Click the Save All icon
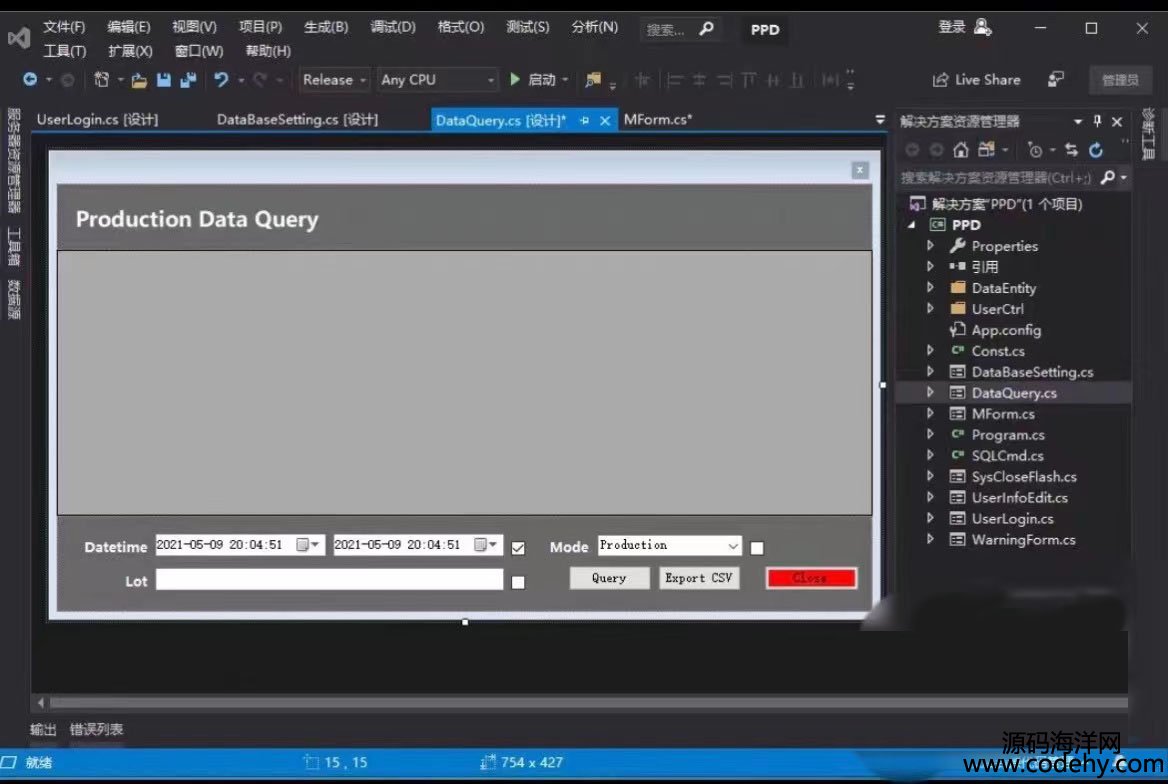 188,80
